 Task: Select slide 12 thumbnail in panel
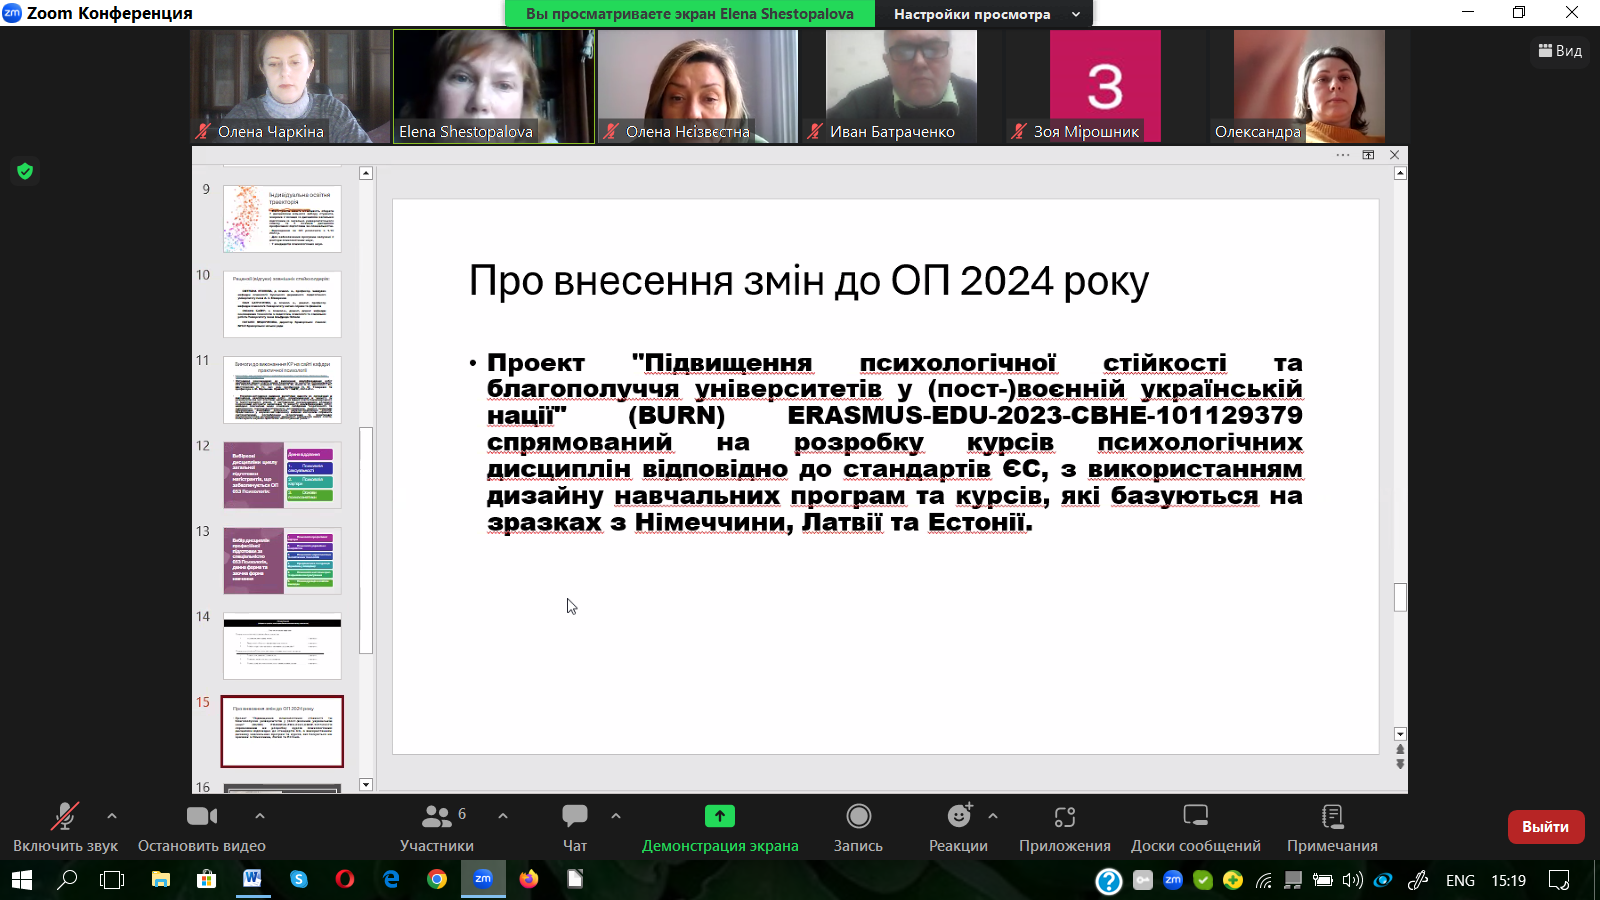click(282, 475)
